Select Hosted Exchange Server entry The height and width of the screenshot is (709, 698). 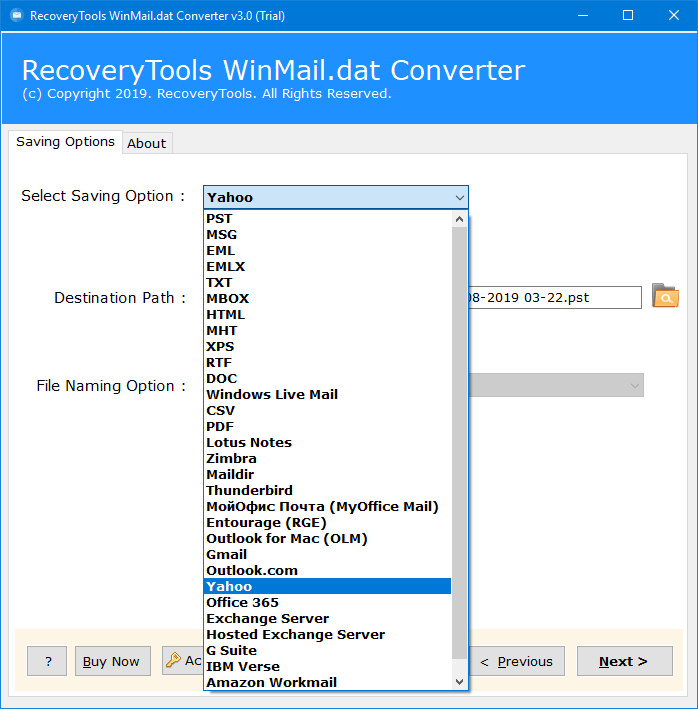[x=327, y=634]
